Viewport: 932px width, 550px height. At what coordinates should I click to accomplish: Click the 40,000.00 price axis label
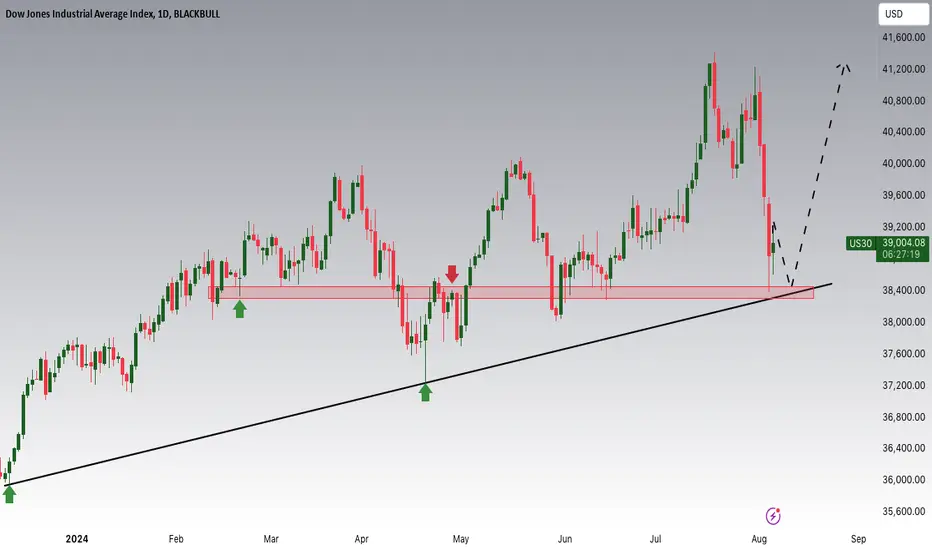pyautogui.click(x=903, y=163)
